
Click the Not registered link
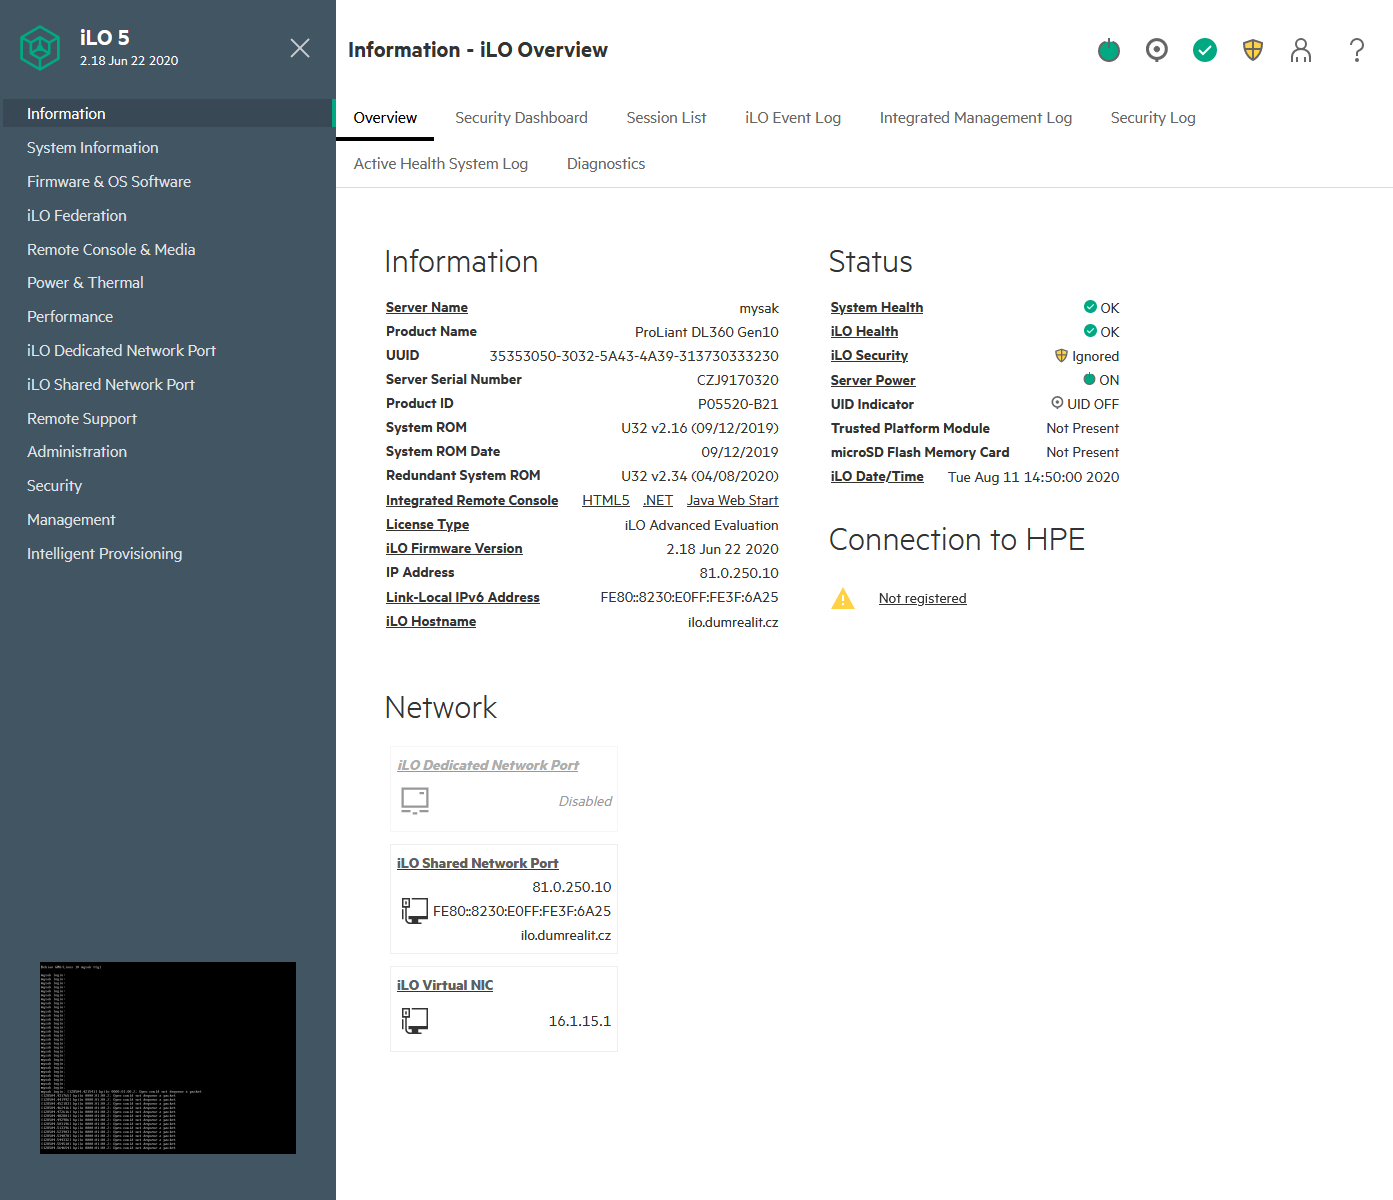pos(922,599)
